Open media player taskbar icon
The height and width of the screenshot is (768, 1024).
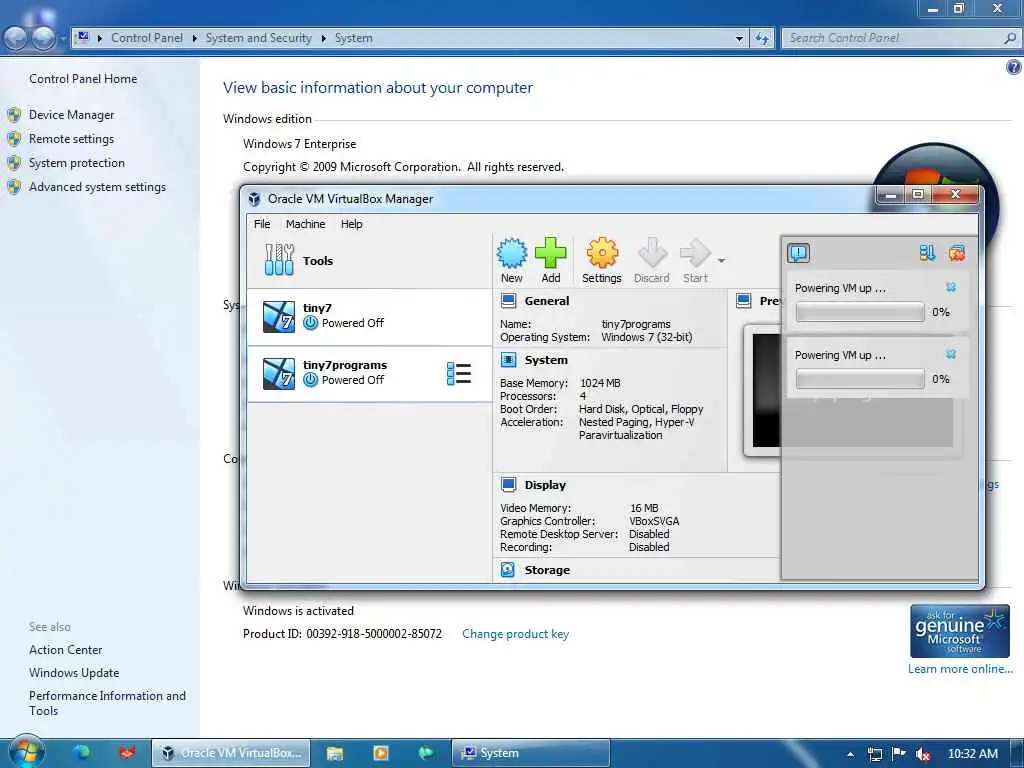(381, 753)
